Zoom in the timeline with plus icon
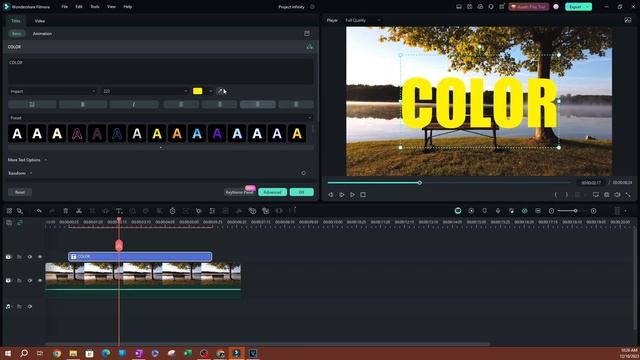 (593, 211)
